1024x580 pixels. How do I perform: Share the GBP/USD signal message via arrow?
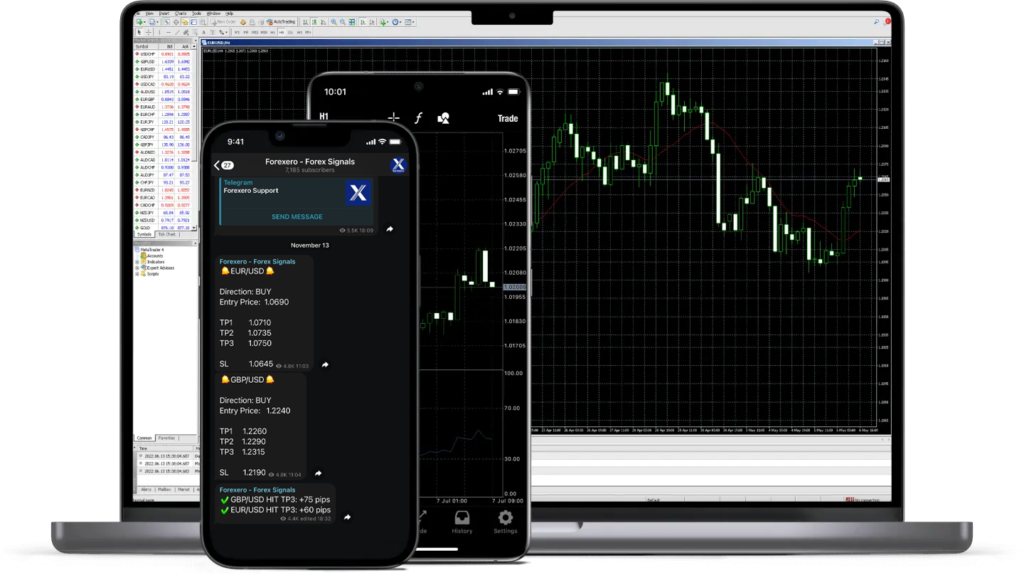[x=318, y=473]
